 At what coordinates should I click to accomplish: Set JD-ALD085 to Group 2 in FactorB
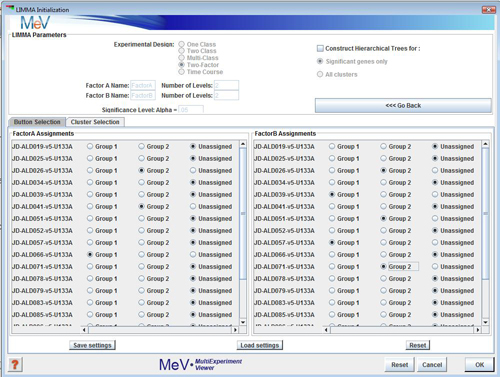(x=383, y=314)
